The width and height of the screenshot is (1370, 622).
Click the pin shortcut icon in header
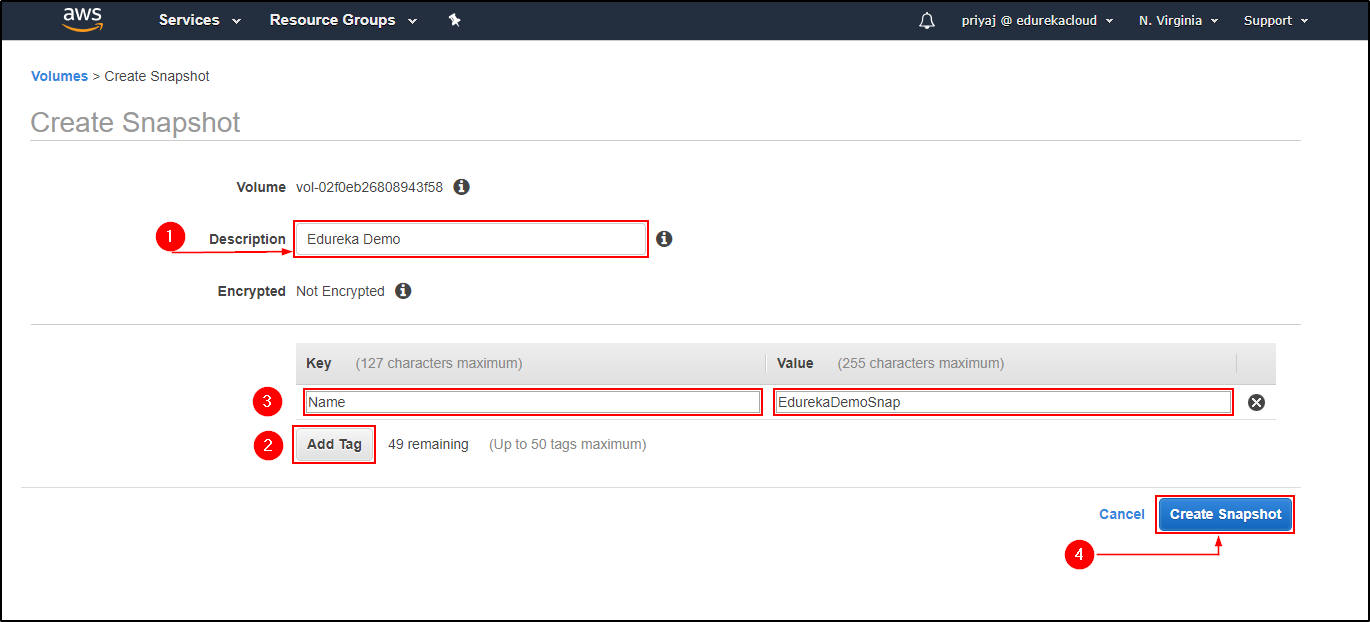pyautogui.click(x=455, y=20)
